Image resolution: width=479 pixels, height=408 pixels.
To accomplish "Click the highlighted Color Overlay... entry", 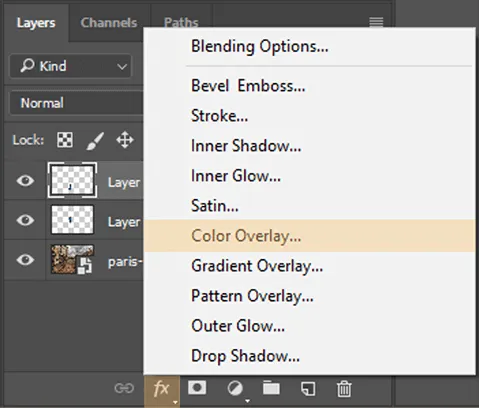I will [x=309, y=236].
